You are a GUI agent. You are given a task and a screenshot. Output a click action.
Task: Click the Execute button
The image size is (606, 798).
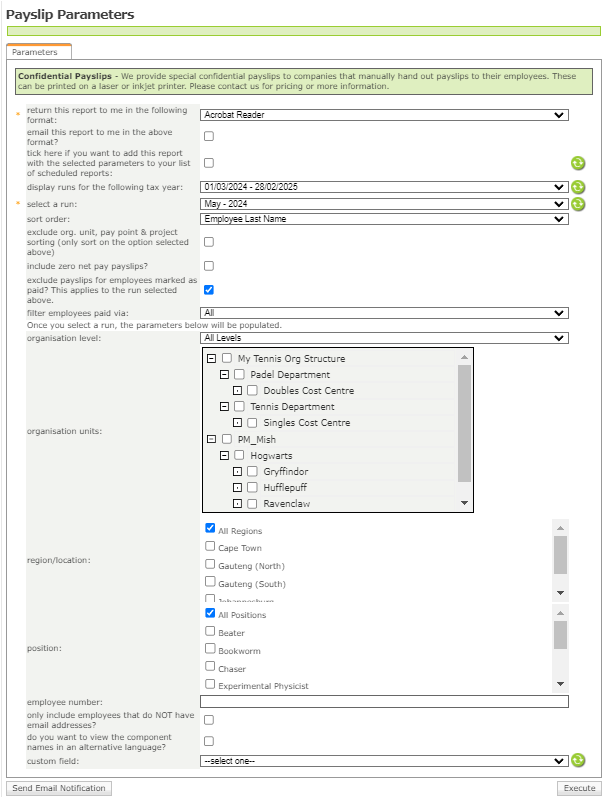[x=579, y=788]
